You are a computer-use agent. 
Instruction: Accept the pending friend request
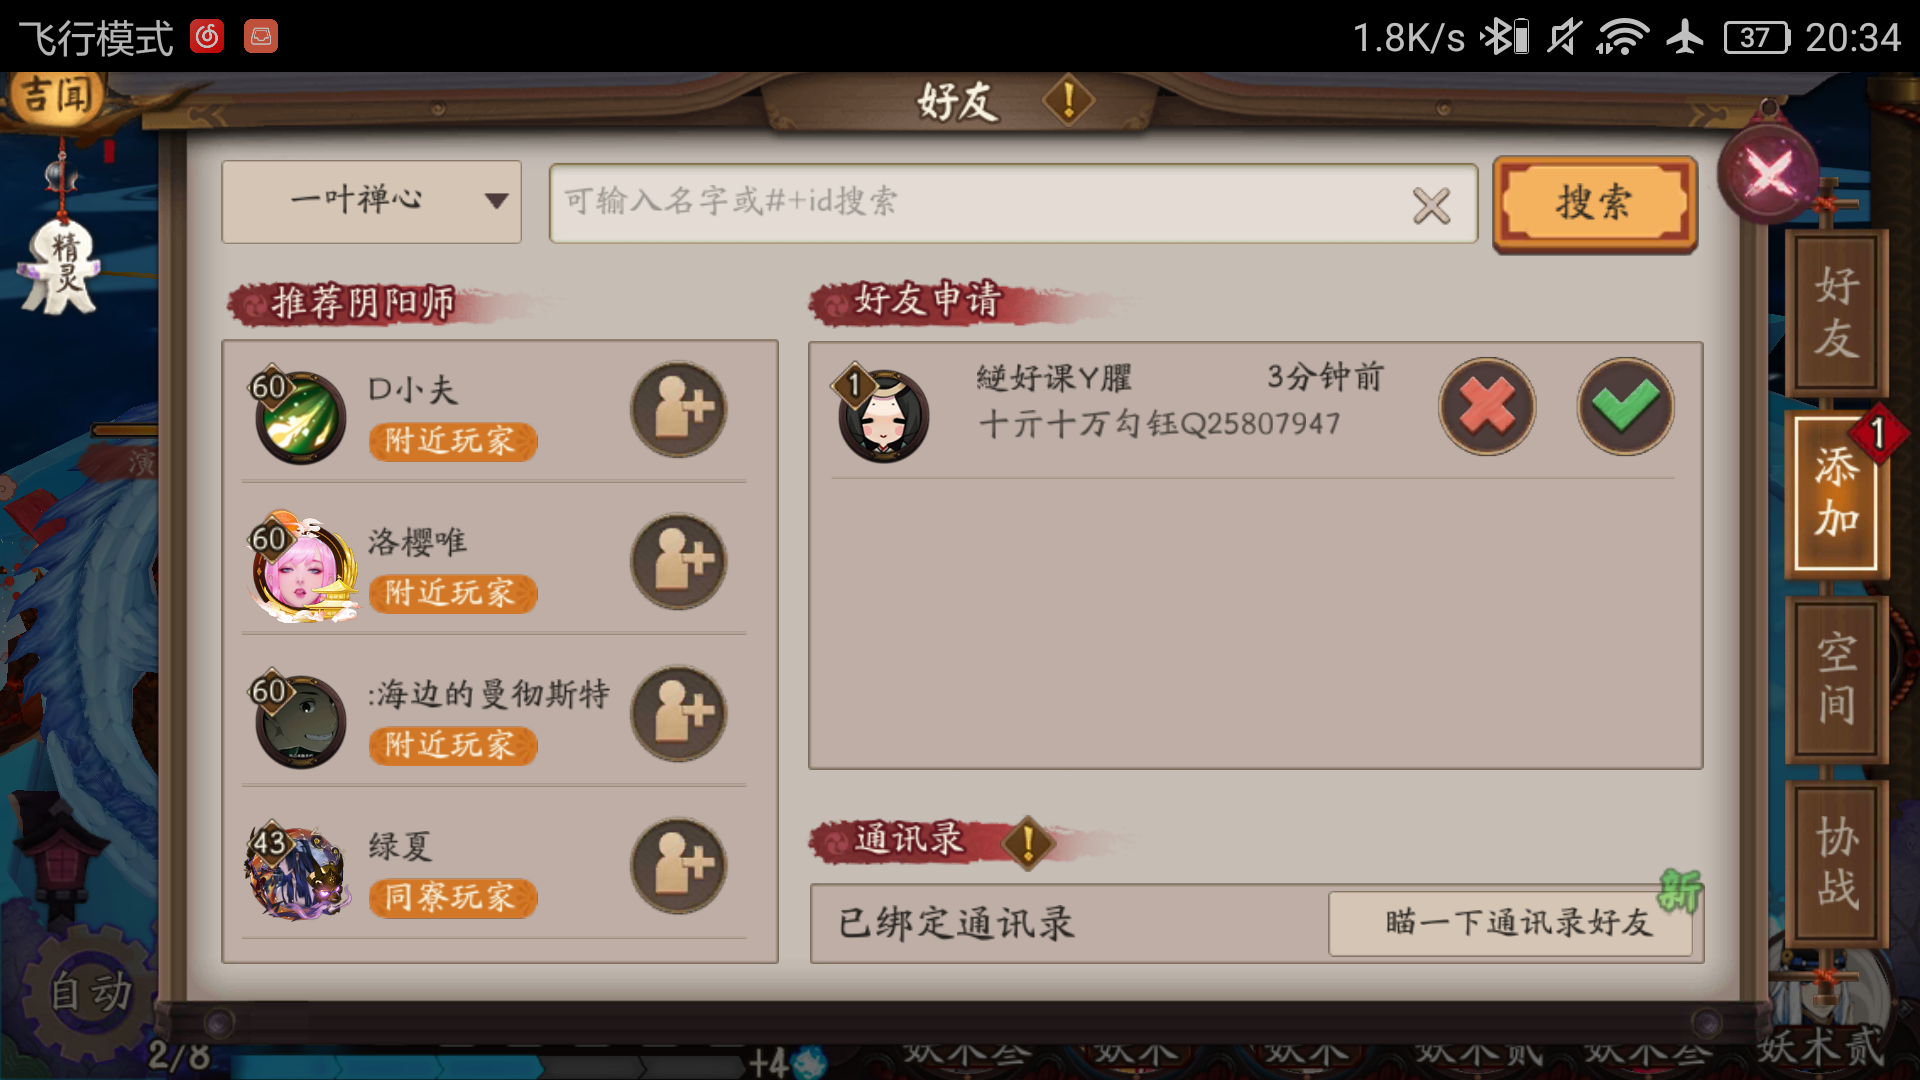pos(1626,407)
